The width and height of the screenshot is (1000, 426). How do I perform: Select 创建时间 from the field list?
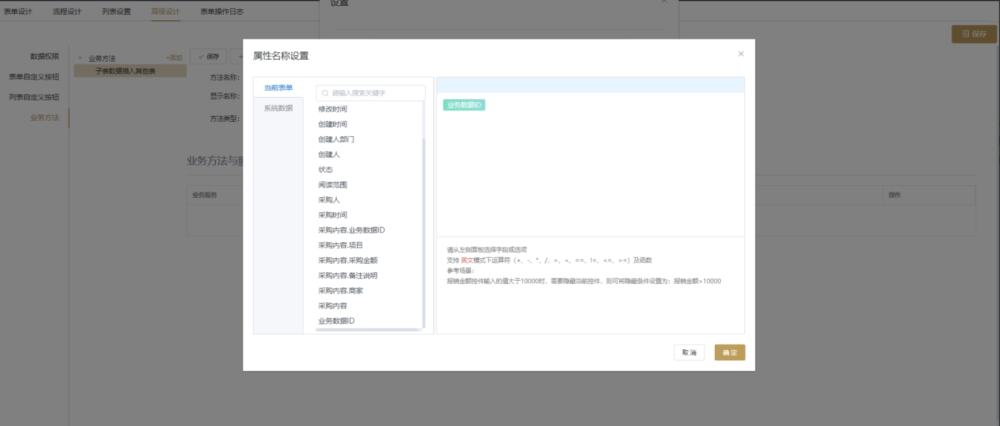333,124
